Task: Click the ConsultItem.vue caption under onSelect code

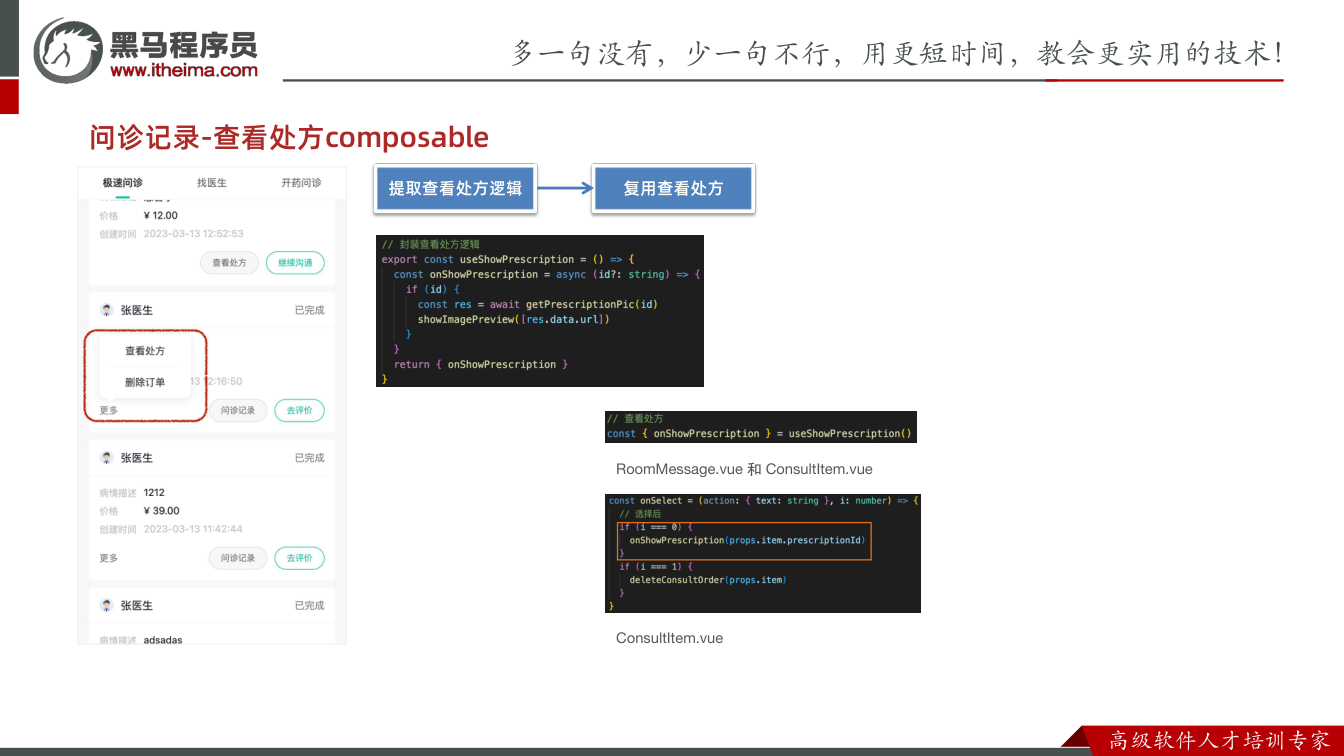Action: point(669,638)
